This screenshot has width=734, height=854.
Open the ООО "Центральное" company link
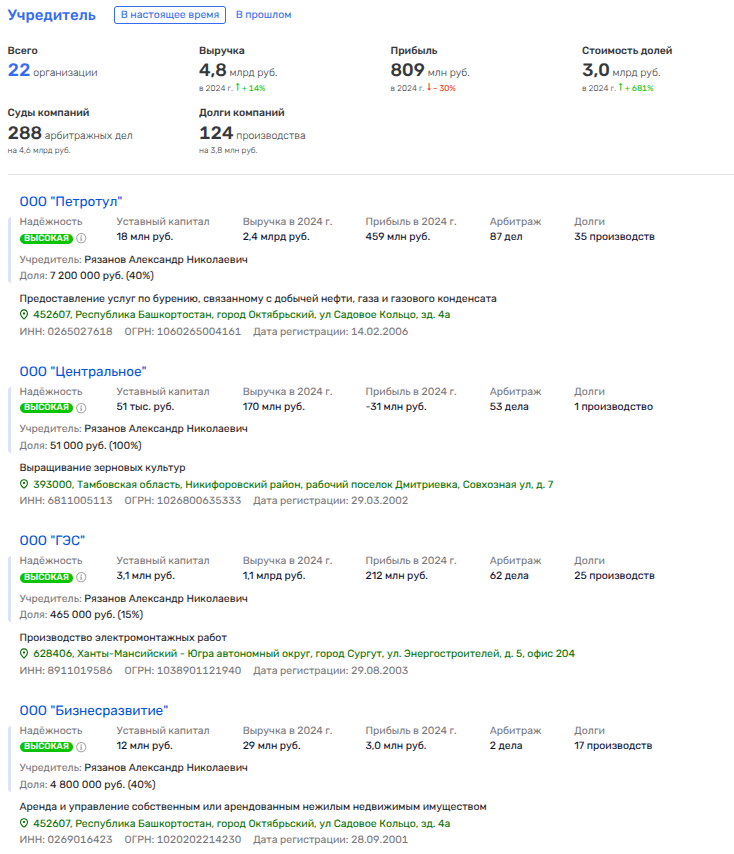pos(83,372)
